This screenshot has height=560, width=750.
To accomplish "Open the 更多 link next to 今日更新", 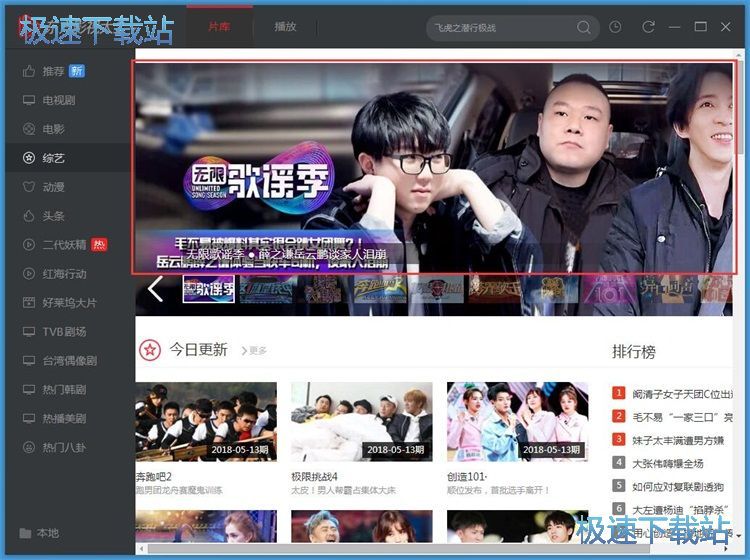I will coord(254,351).
